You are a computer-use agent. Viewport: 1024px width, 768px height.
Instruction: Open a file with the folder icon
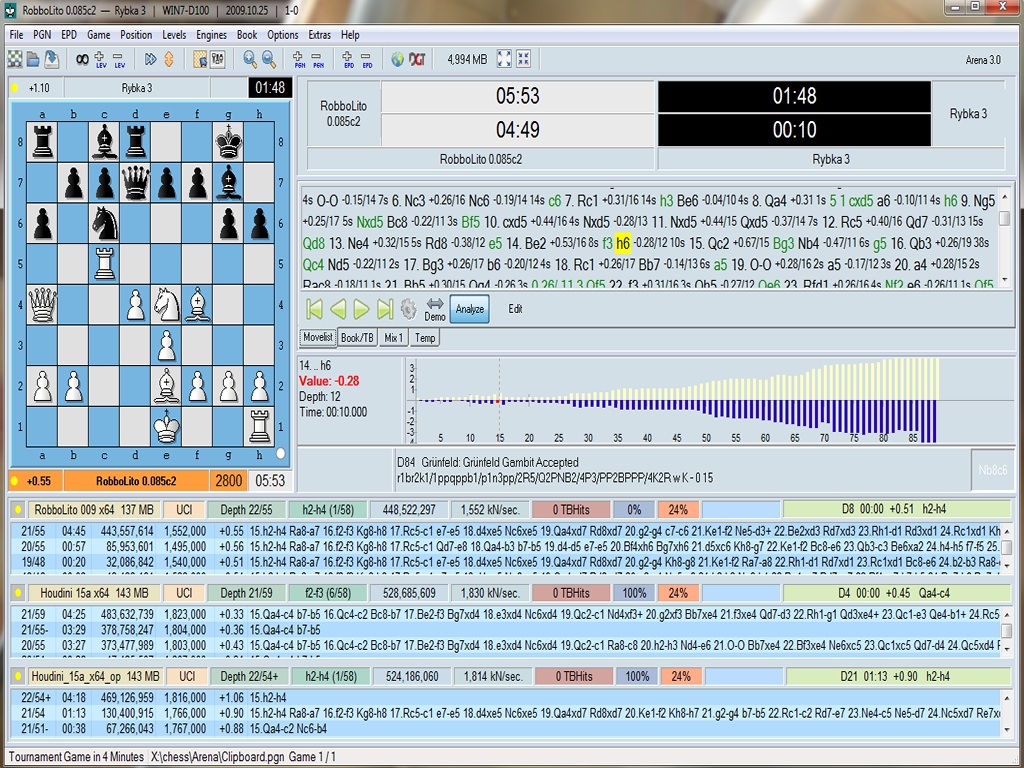pyautogui.click(x=33, y=59)
